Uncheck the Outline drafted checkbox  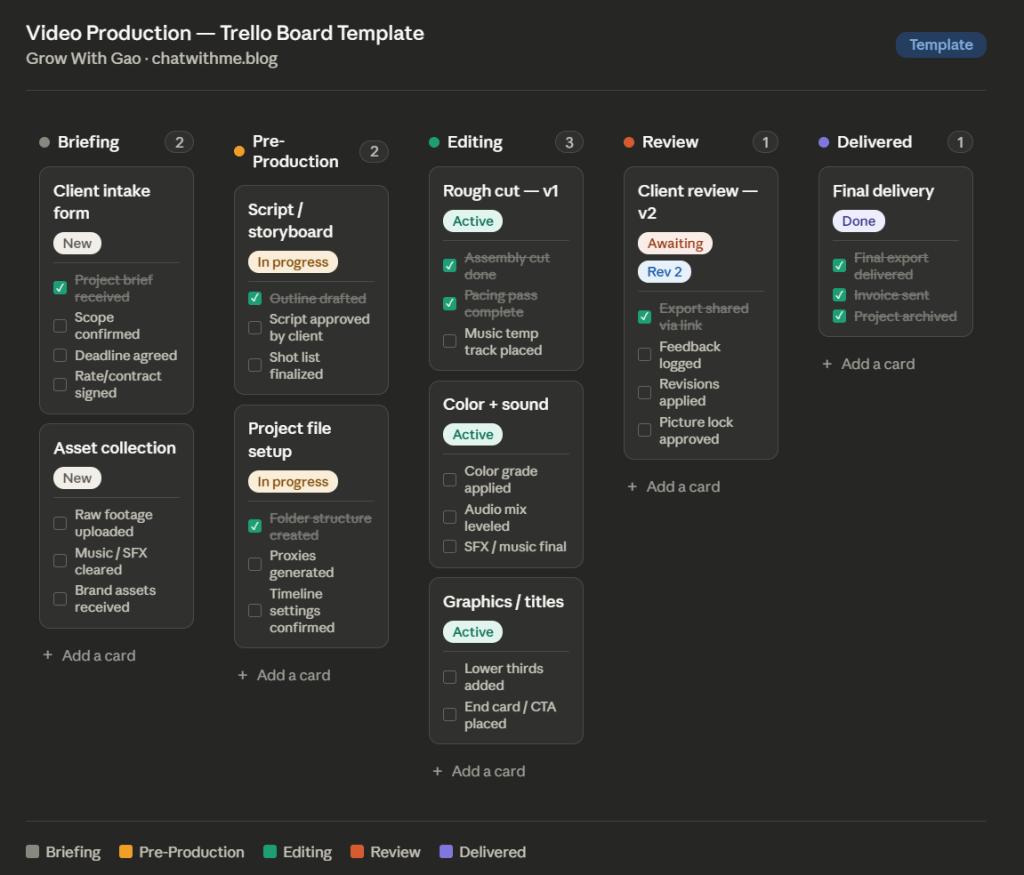(x=255, y=298)
